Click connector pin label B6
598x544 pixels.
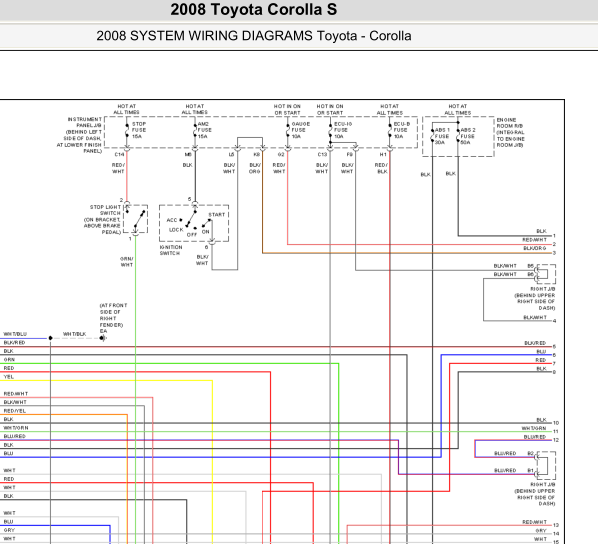click(x=530, y=274)
